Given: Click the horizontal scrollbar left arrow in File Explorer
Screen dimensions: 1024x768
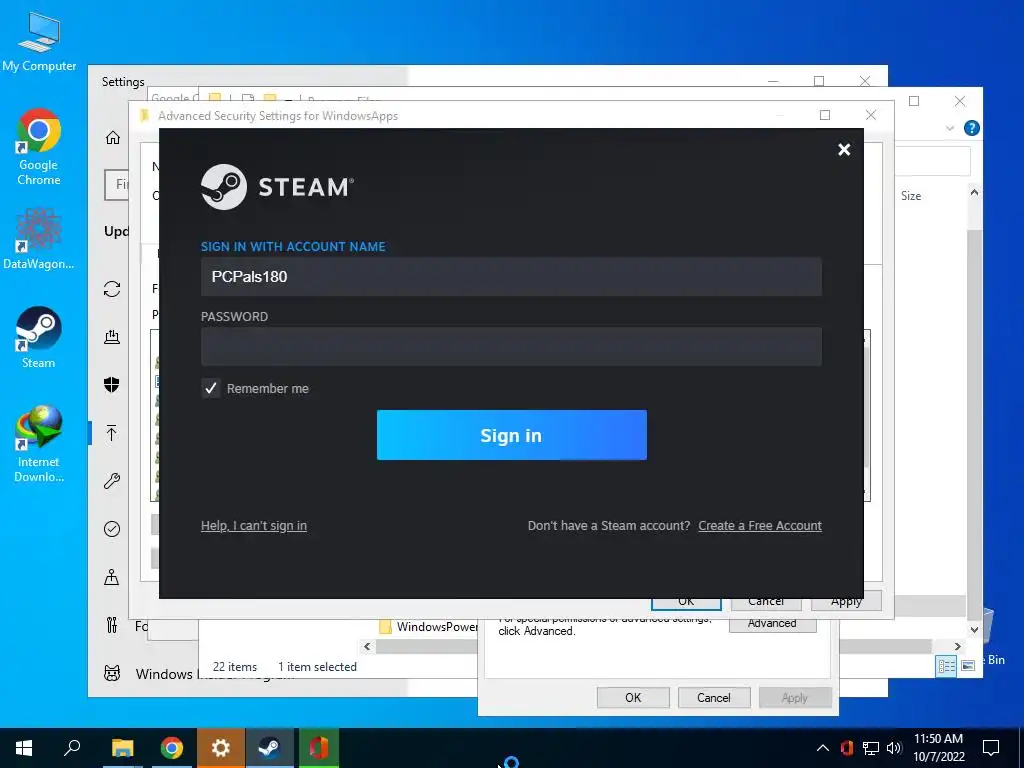Looking at the screenshot, I should click(367, 646).
